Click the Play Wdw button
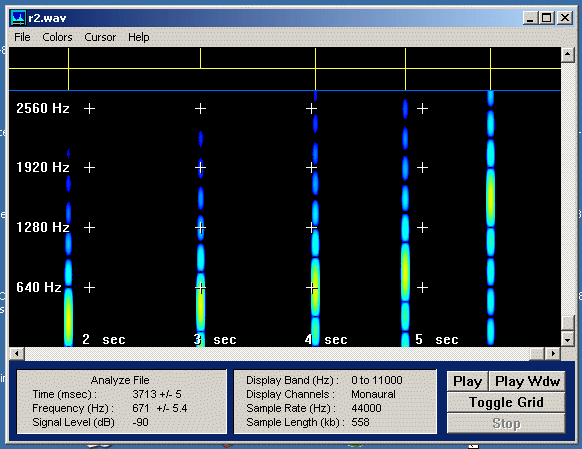The width and height of the screenshot is (582, 449). [x=527, y=381]
